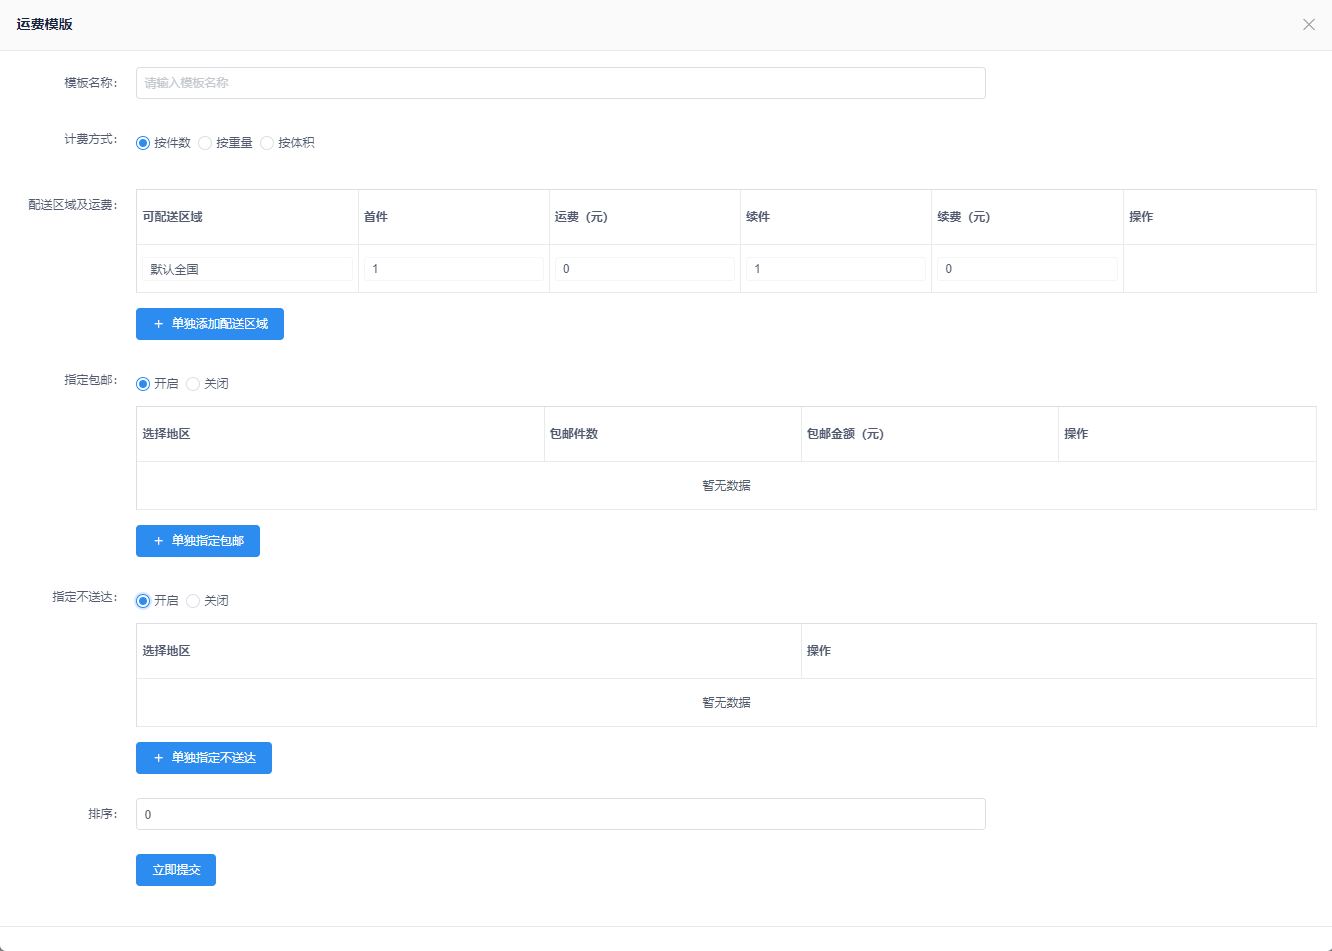
Task: Click the 续费（元） input field
Action: (1026, 269)
